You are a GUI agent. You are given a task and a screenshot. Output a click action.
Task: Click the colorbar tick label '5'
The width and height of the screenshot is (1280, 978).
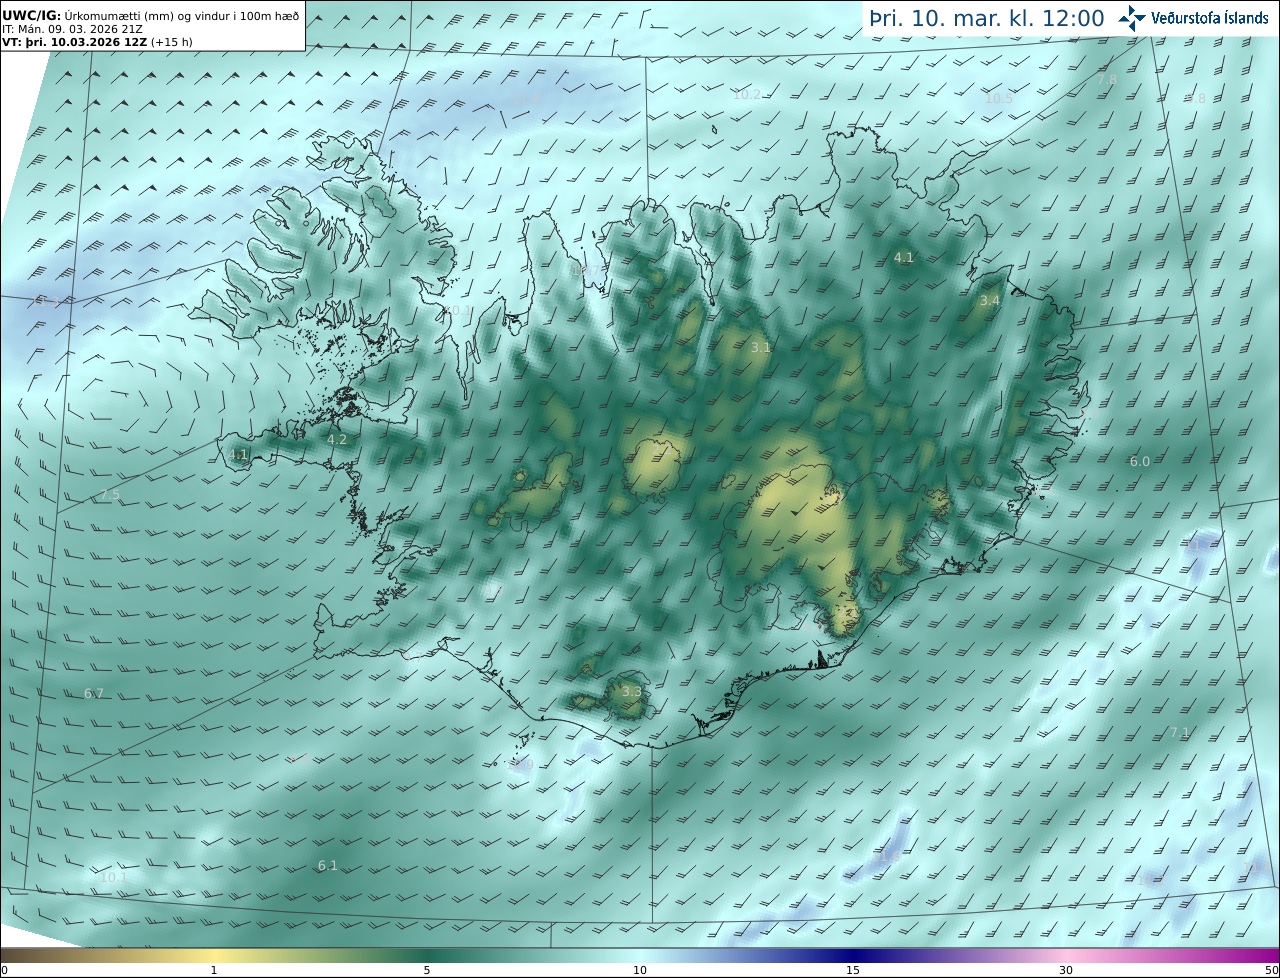click(427, 970)
